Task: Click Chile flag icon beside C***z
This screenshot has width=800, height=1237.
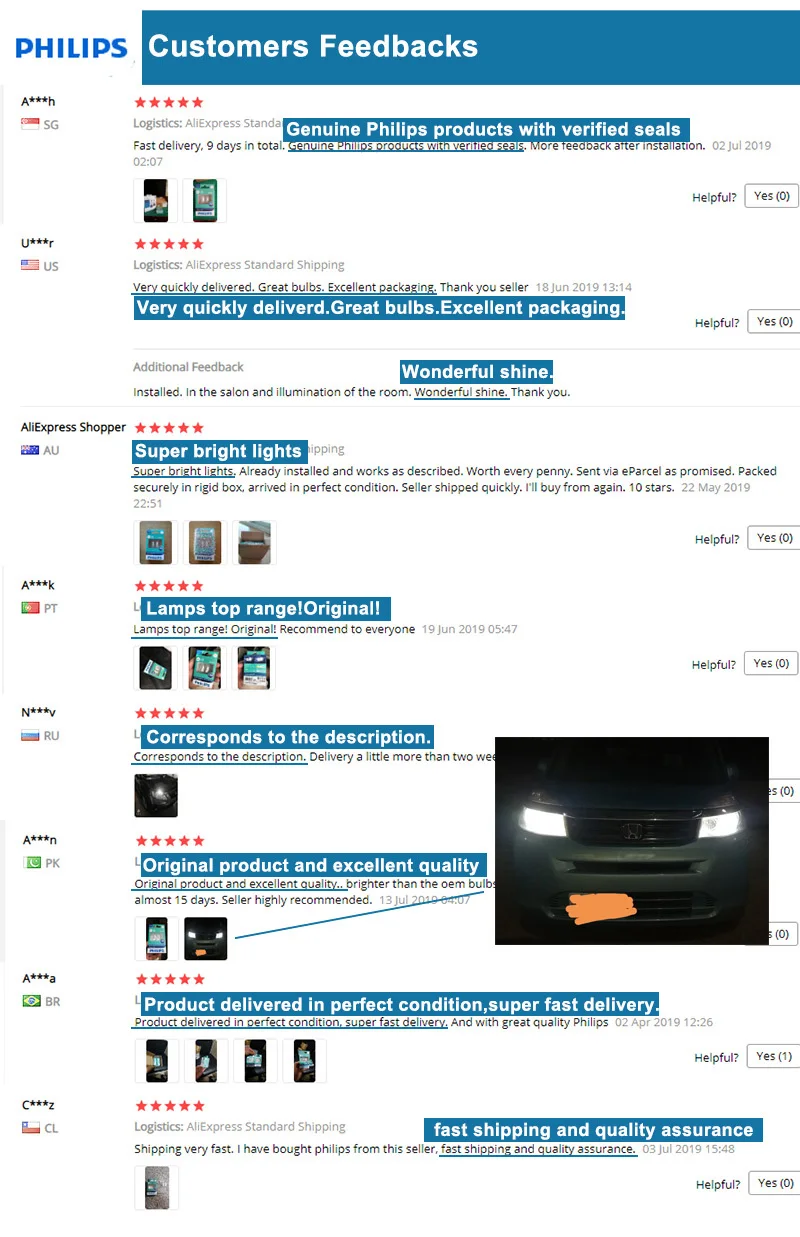Action: (30, 1127)
